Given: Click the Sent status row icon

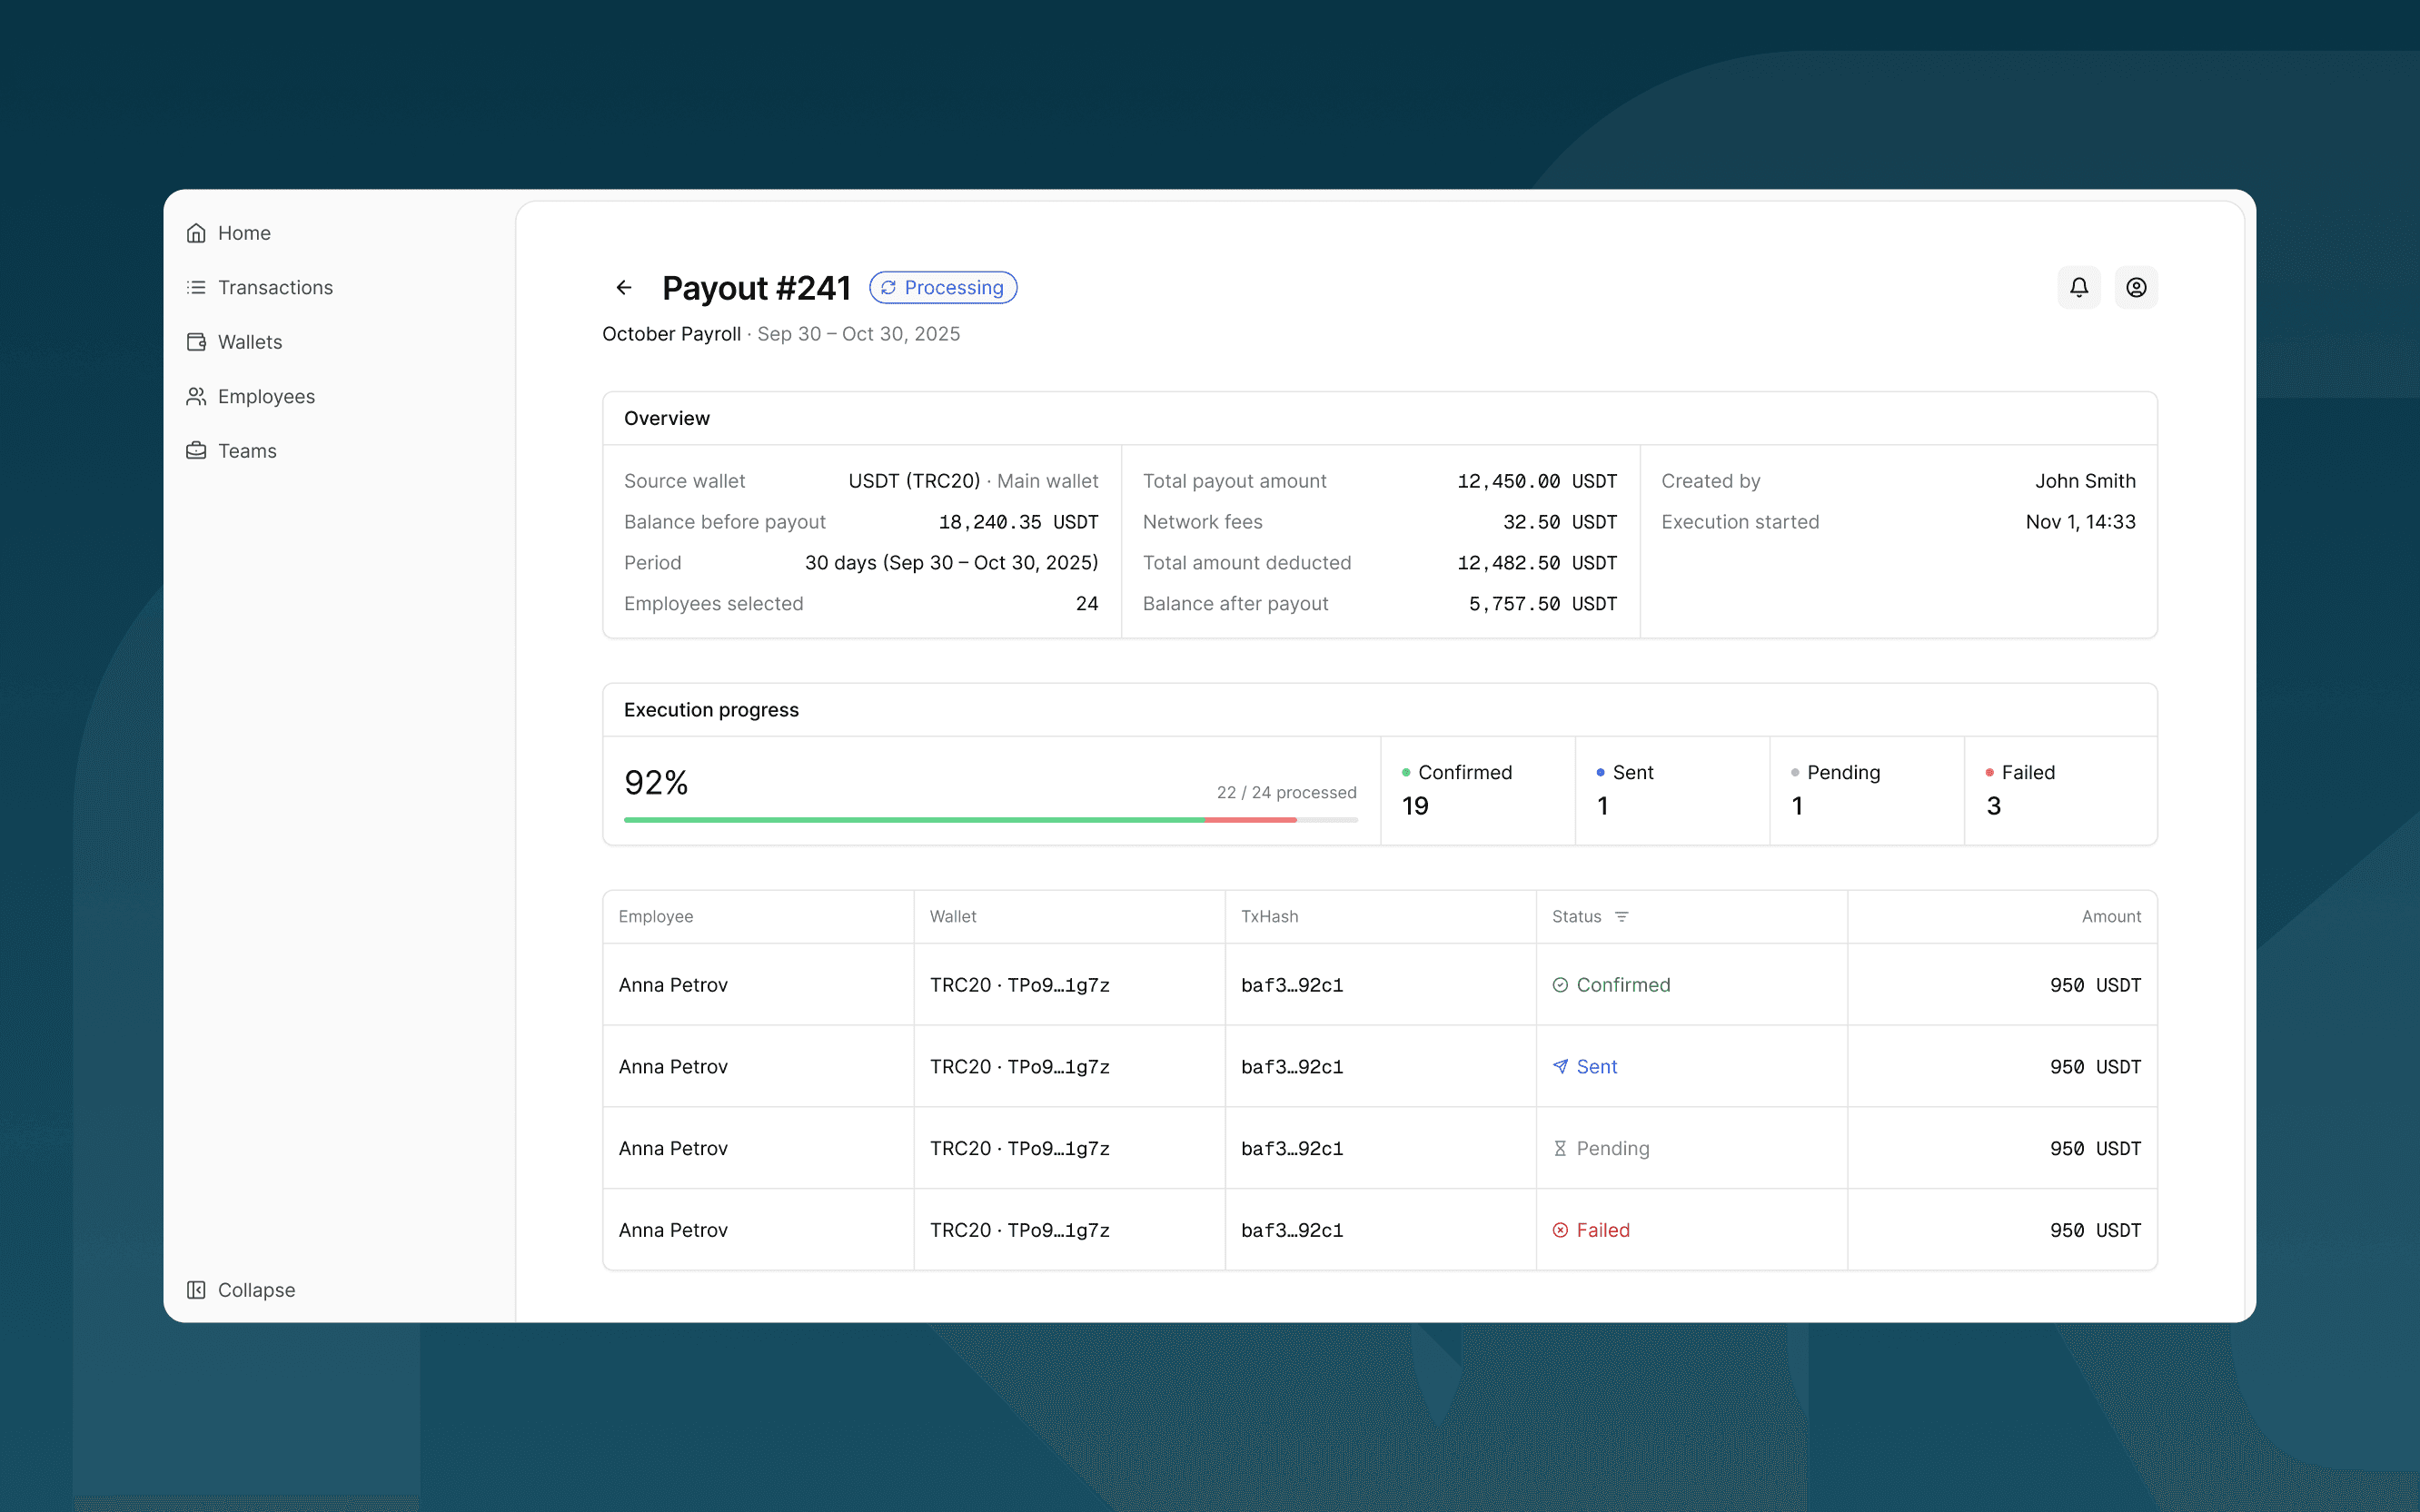Looking at the screenshot, I should [x=1560, y=1067].
